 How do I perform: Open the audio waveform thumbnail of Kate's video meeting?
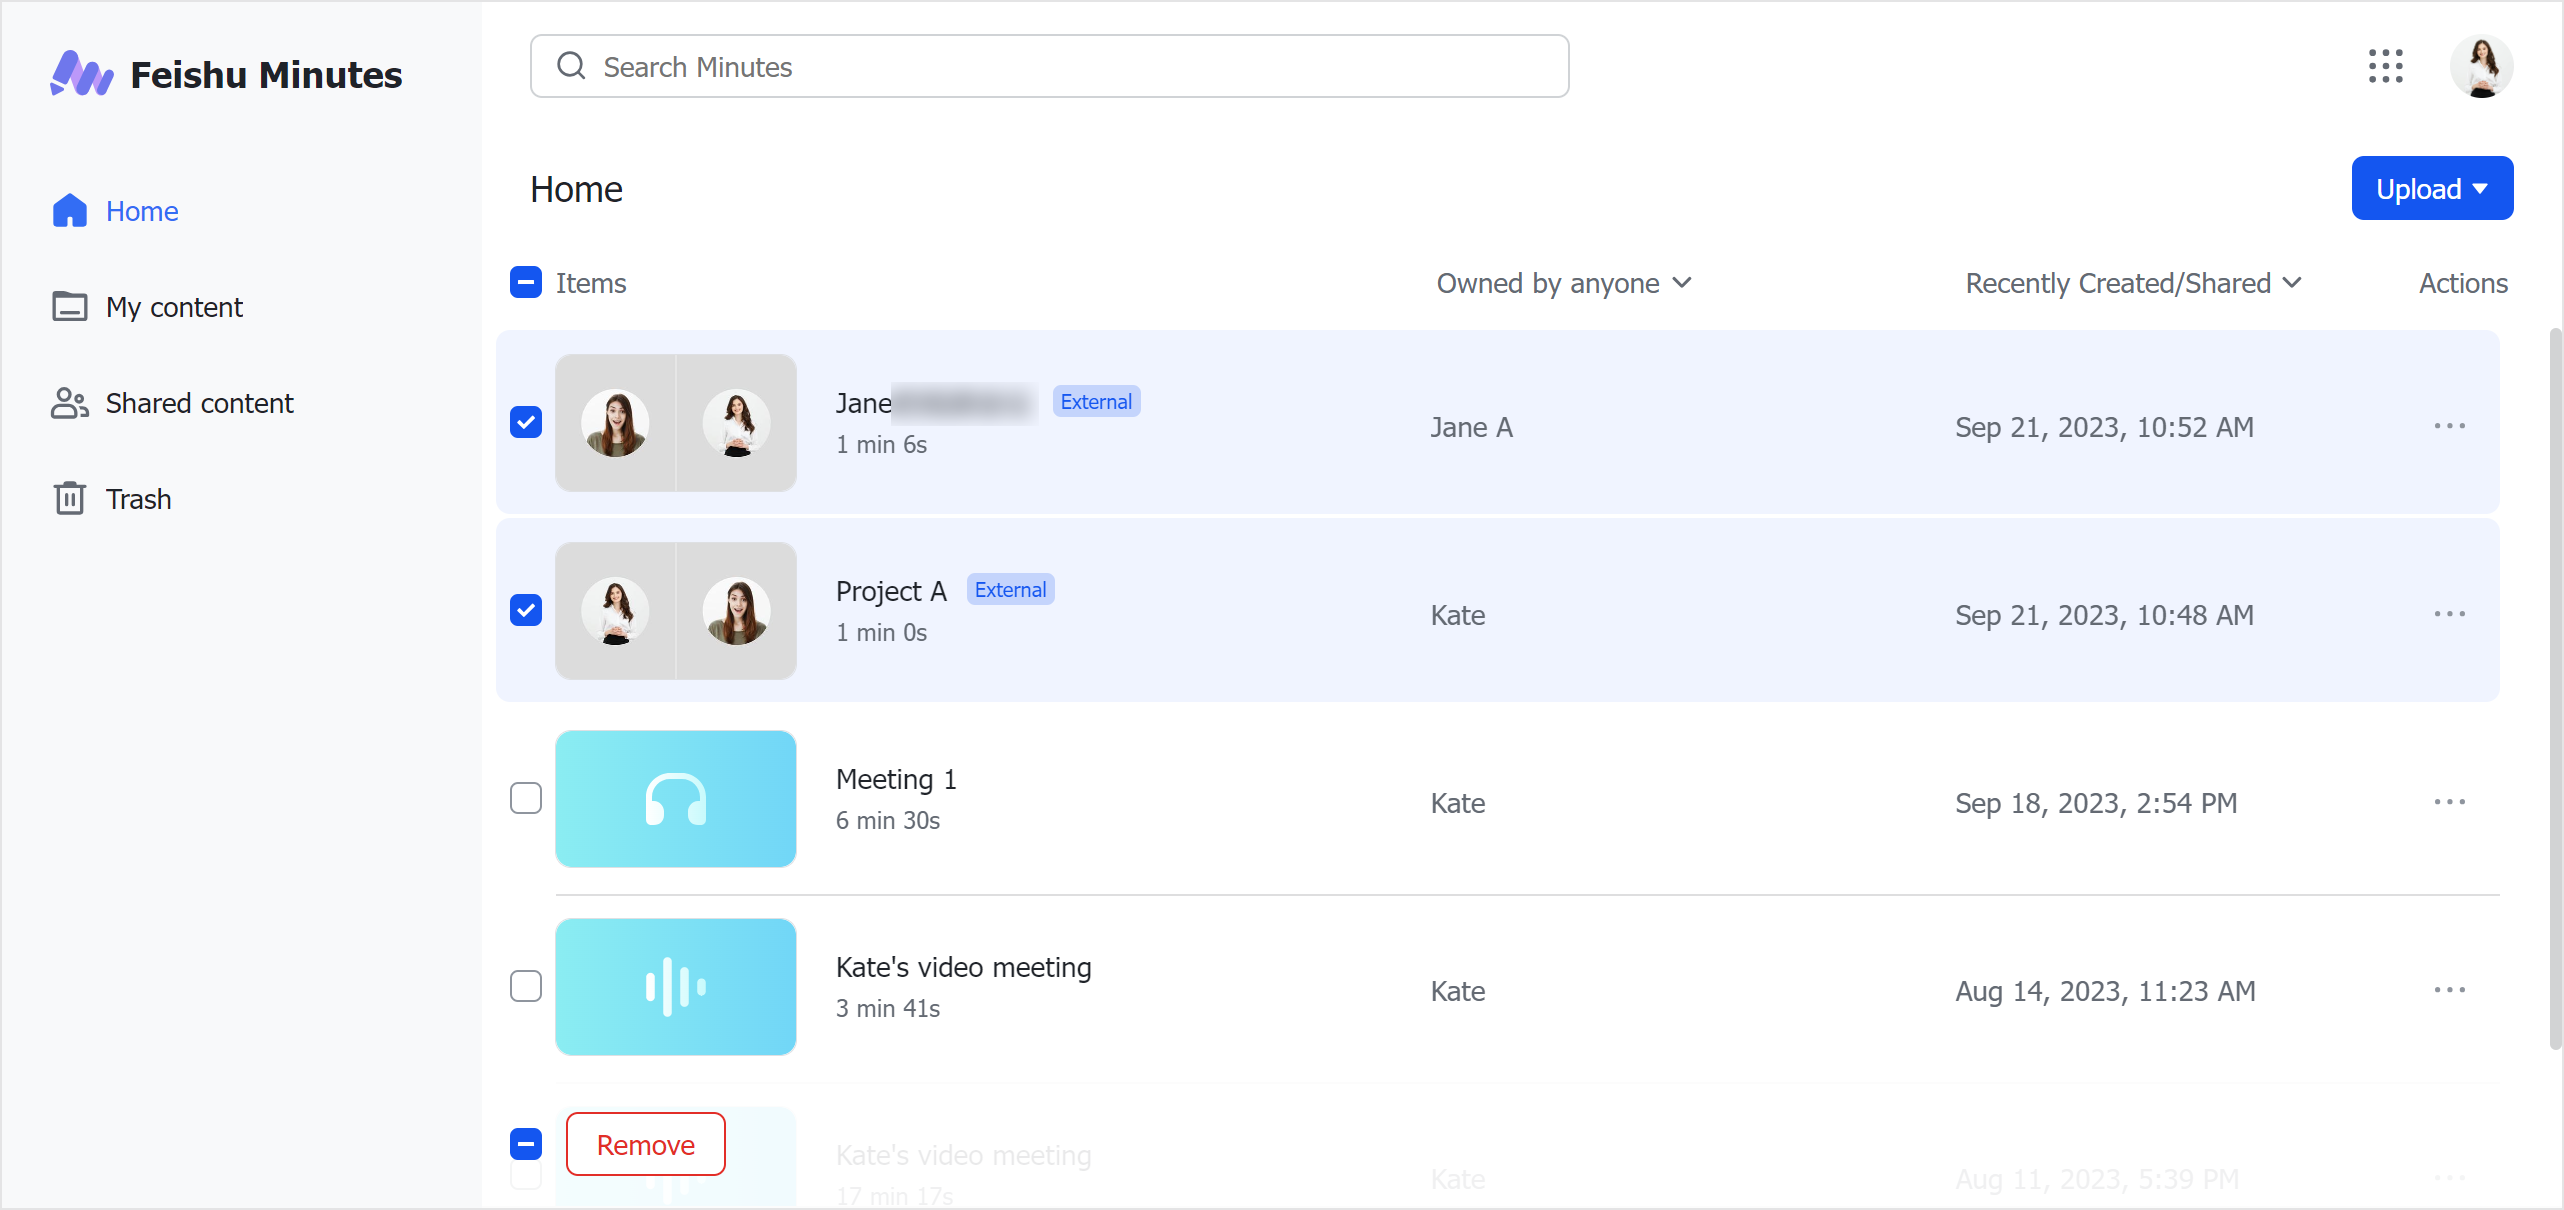tap(676, 986)
